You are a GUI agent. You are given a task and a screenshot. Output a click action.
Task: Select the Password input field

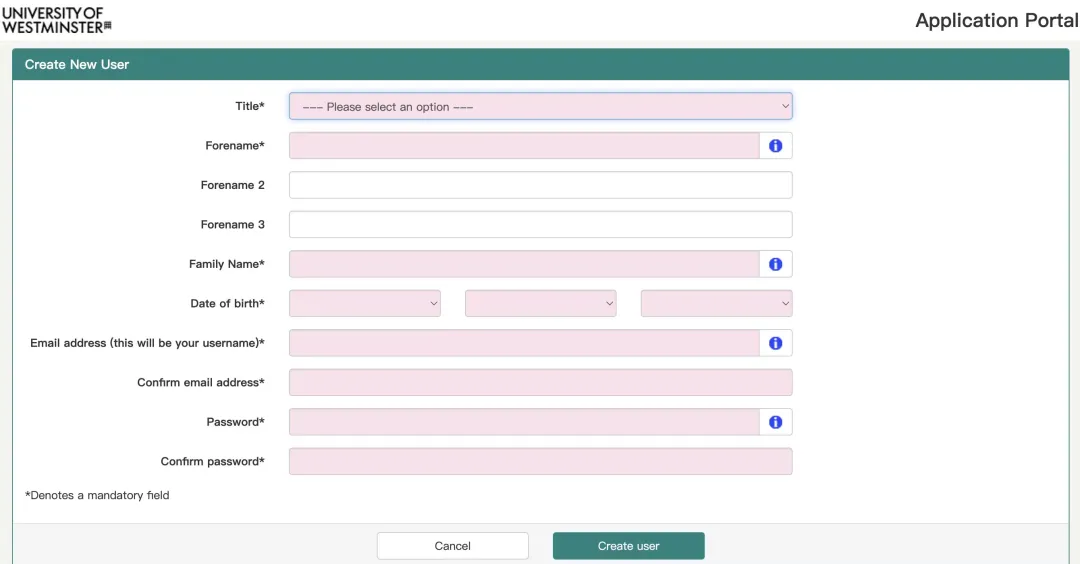524,422
